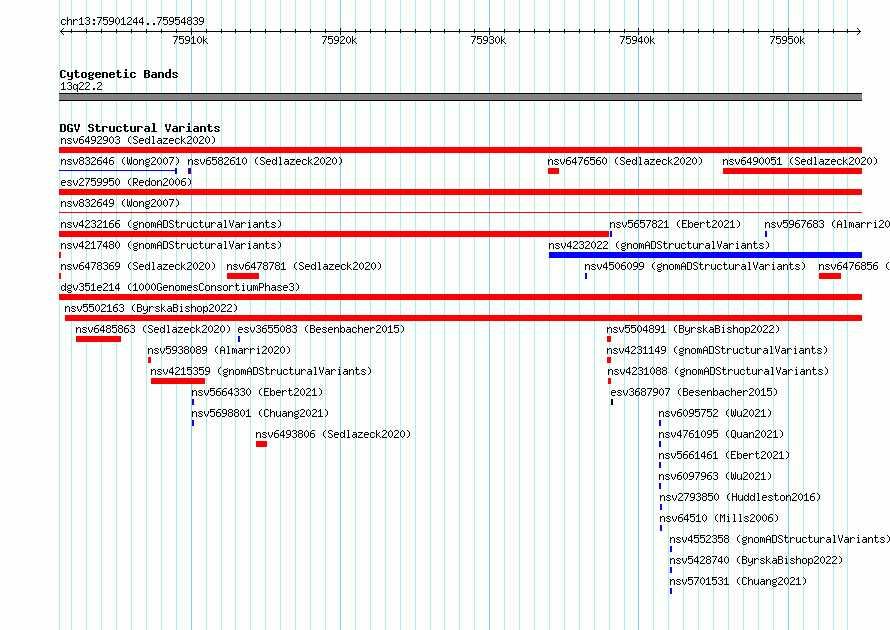890x630 pixels.
Task: Click the 13q22.2 cytogenetic band bar
Action: click(x=460, y=97)
